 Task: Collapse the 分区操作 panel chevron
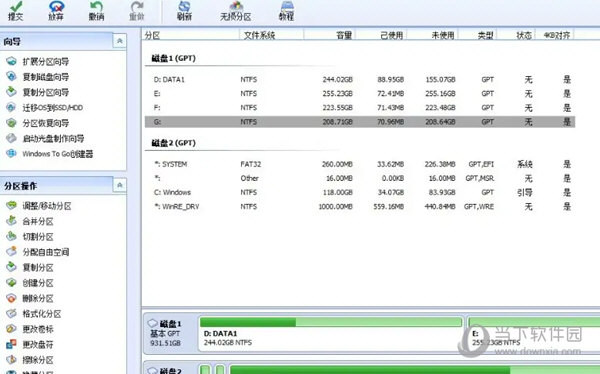coord(119,185)
